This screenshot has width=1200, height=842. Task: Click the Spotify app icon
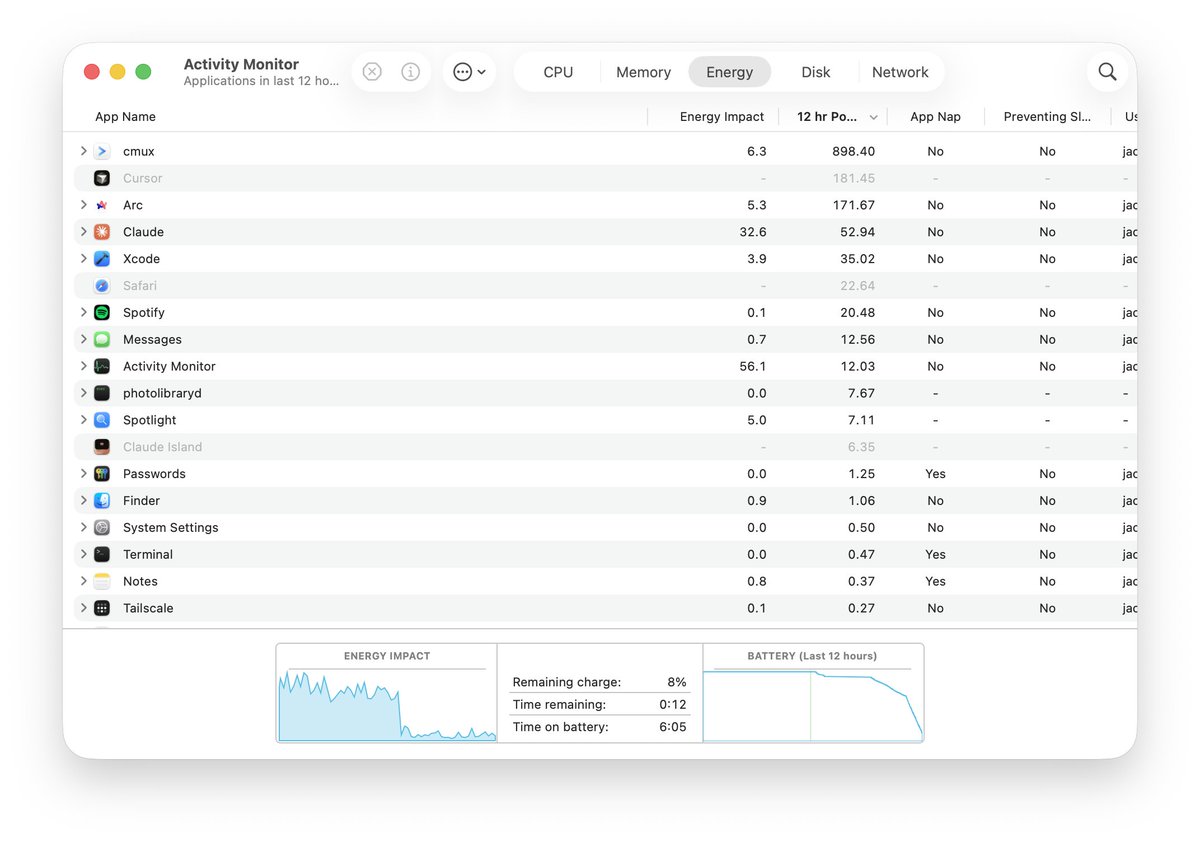pos(102,313)
